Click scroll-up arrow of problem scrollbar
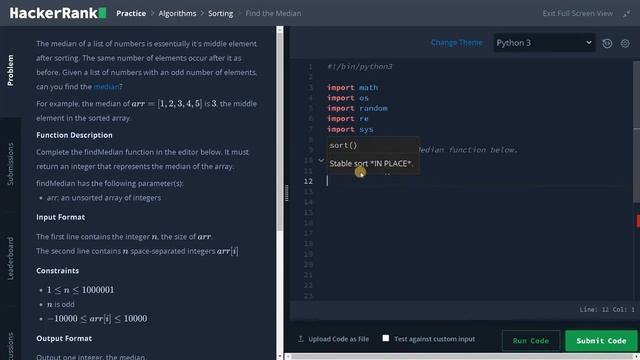Viewport: 640px width, 360px height. (280, 30)
